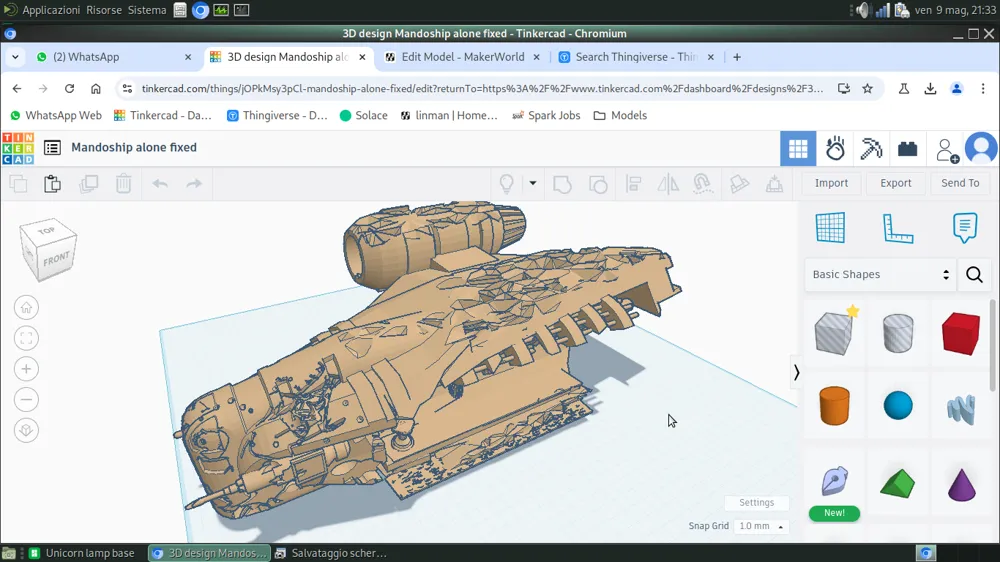The image size is (1000, 562).
Task: Select the Notes tool
Action: [x=964, y=228]
